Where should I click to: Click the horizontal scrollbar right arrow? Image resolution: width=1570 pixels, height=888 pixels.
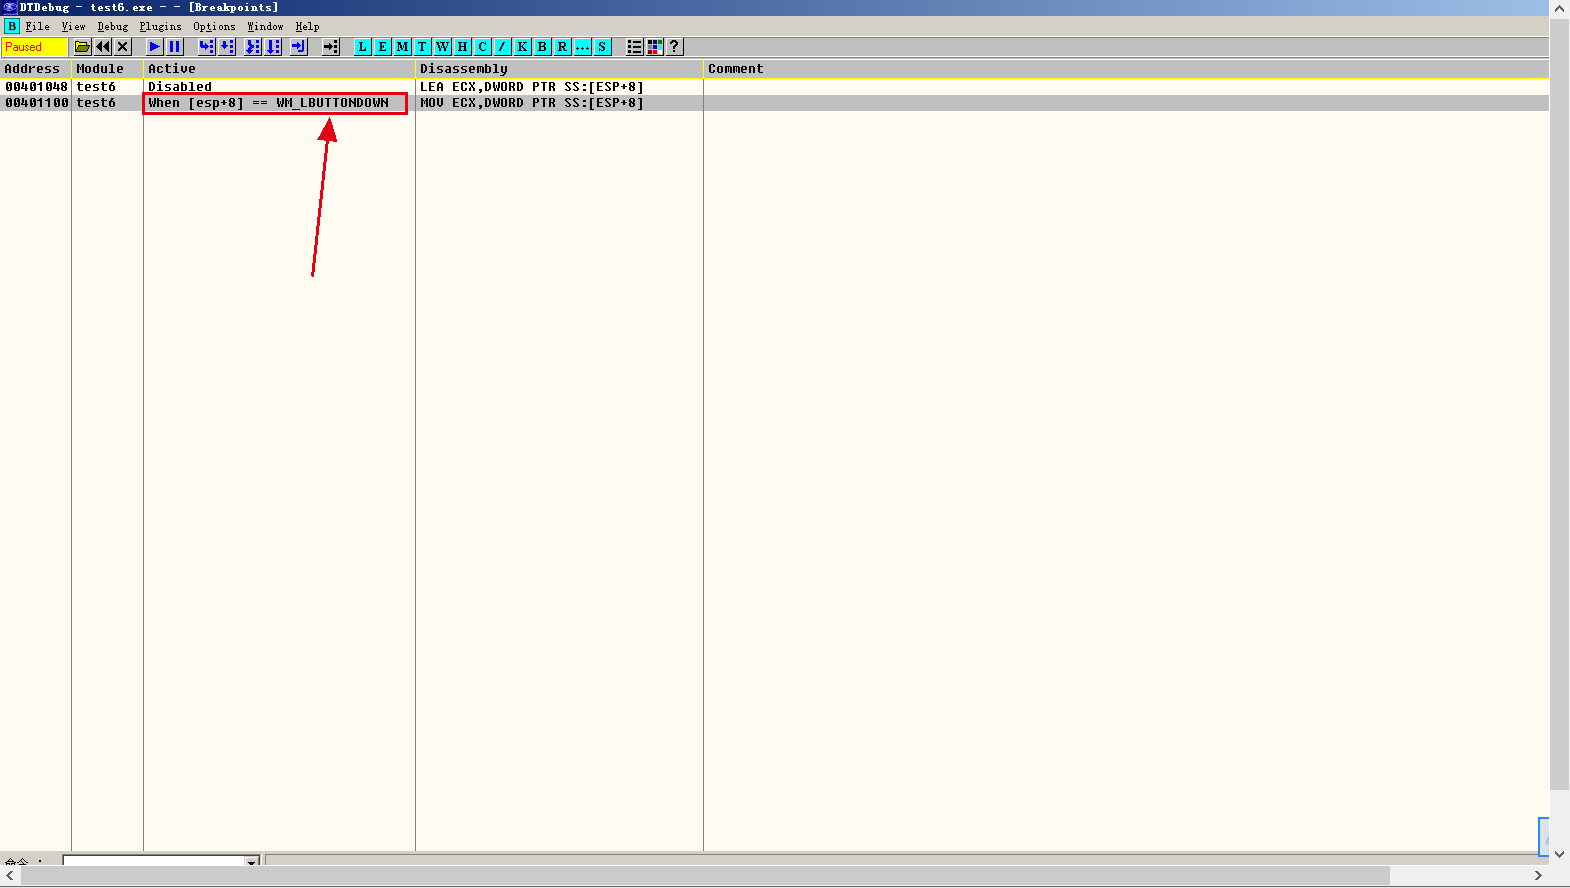click(x=1538, y=875)
